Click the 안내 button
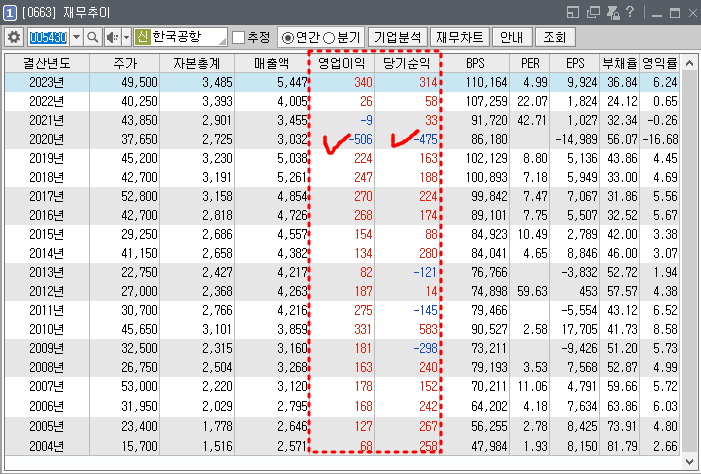 (x=512, y=37)
